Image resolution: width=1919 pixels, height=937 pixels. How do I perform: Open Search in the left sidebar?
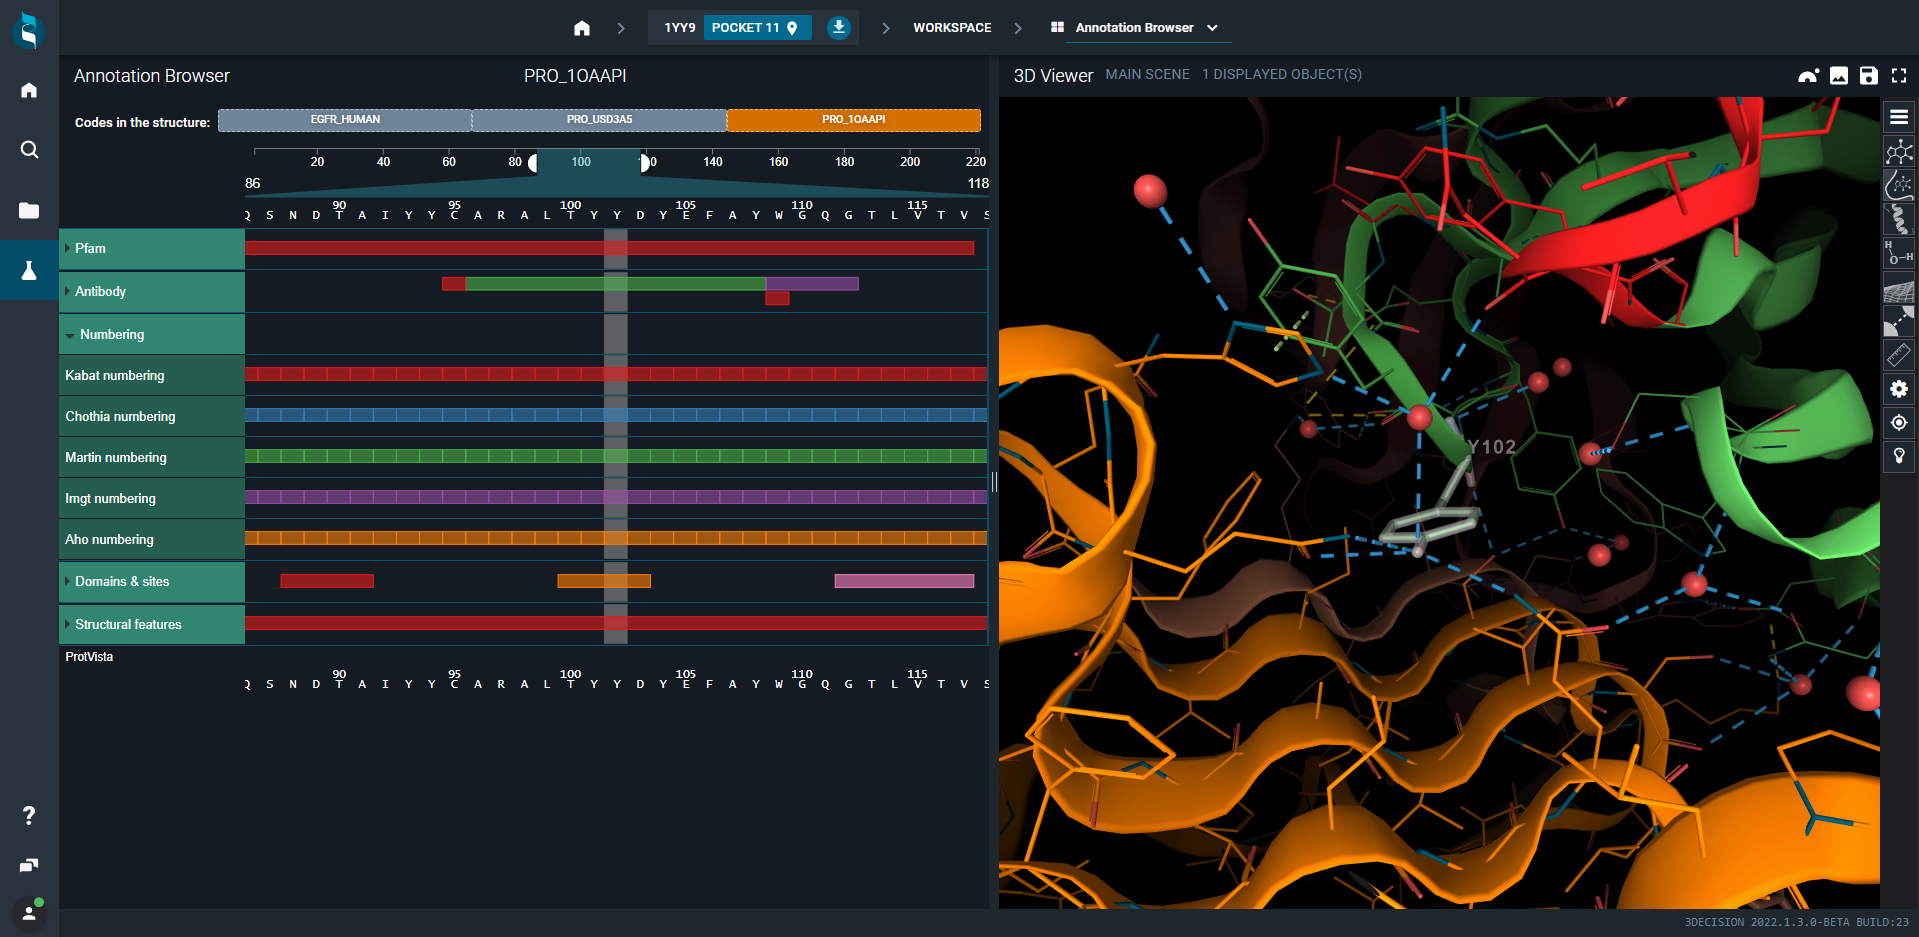point(29,150)
